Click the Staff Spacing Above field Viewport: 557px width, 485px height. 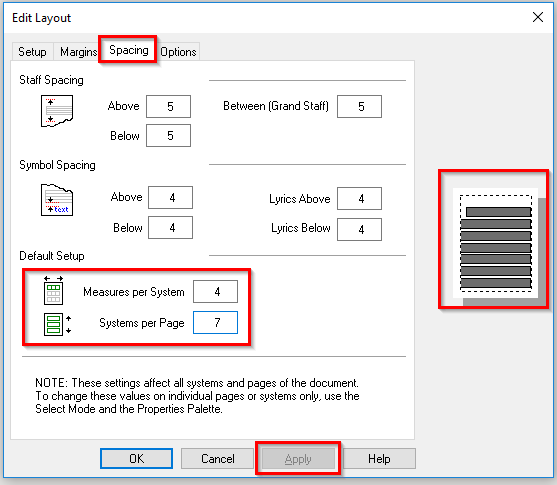point(168,106)
